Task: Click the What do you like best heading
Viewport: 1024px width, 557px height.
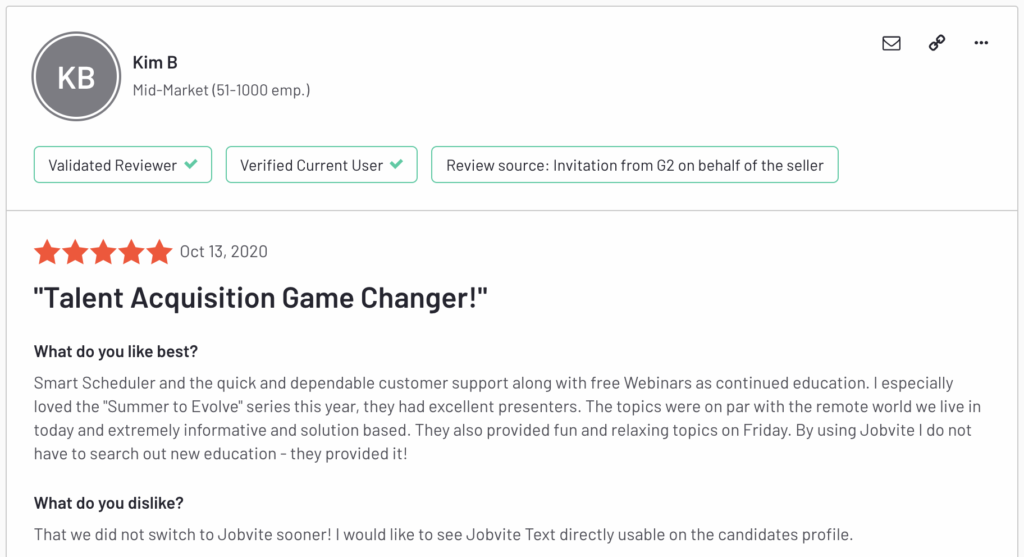Action: (x=116, y=351)
